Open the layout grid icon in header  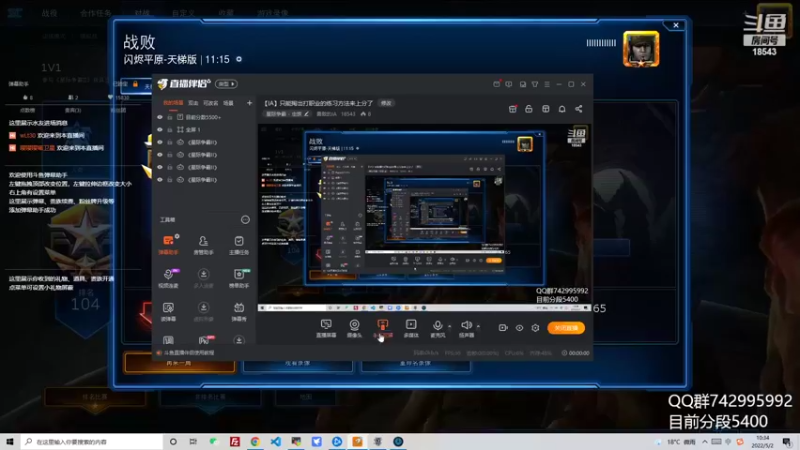[545, 109]
